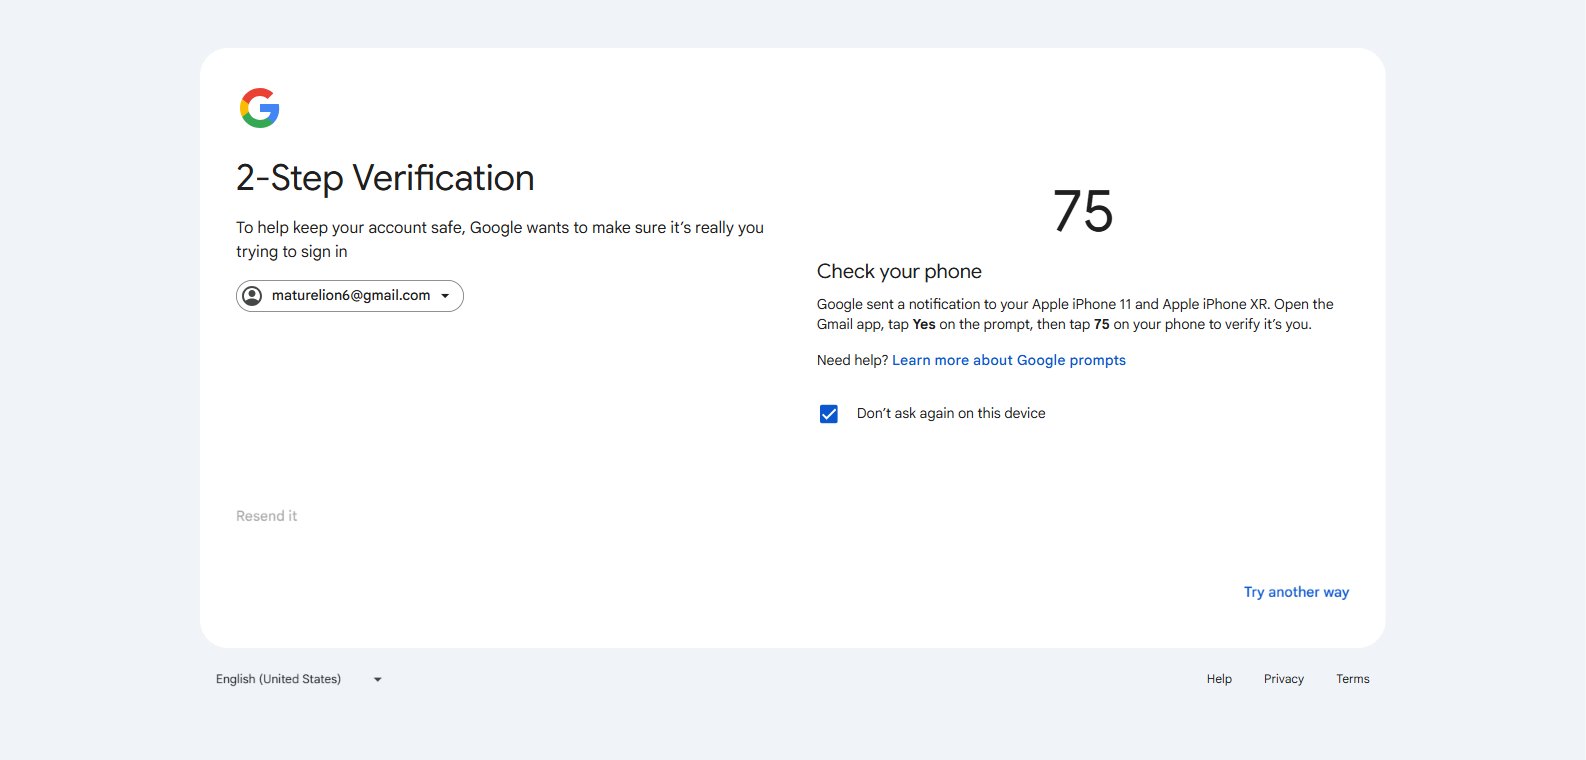Click the Resend it button
The height and width of the screenshot is (760, 1586).
[x=266, y=516]
